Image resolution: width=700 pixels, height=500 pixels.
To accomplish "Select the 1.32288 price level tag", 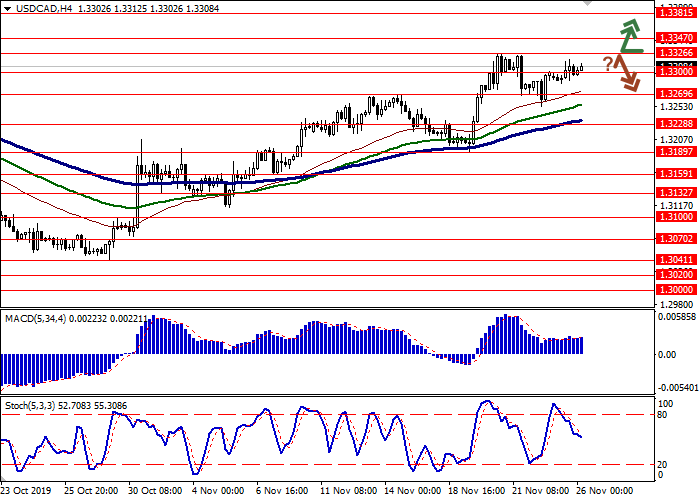I will pos(677,124).
